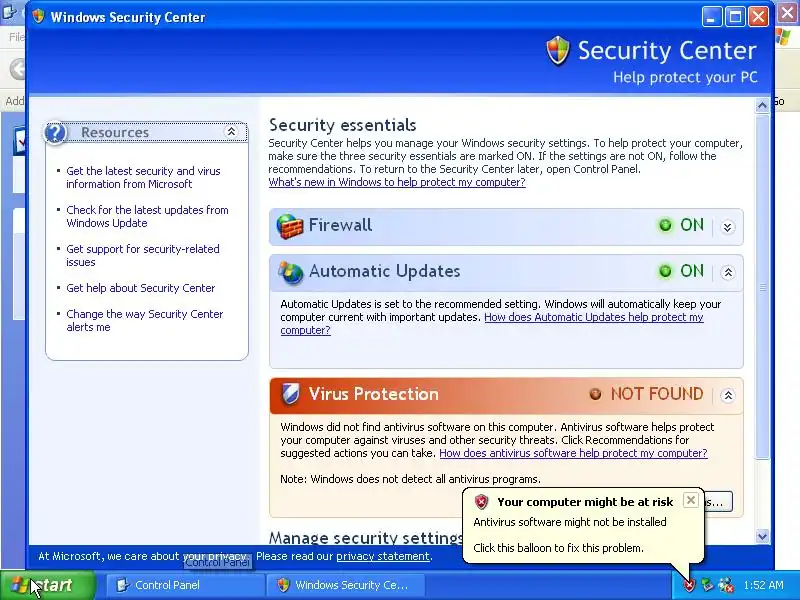The width and height of the screenshot is (800, 600).
Task: Click the 'Manage security settings' heading
Action: click(x=366, y=537)
